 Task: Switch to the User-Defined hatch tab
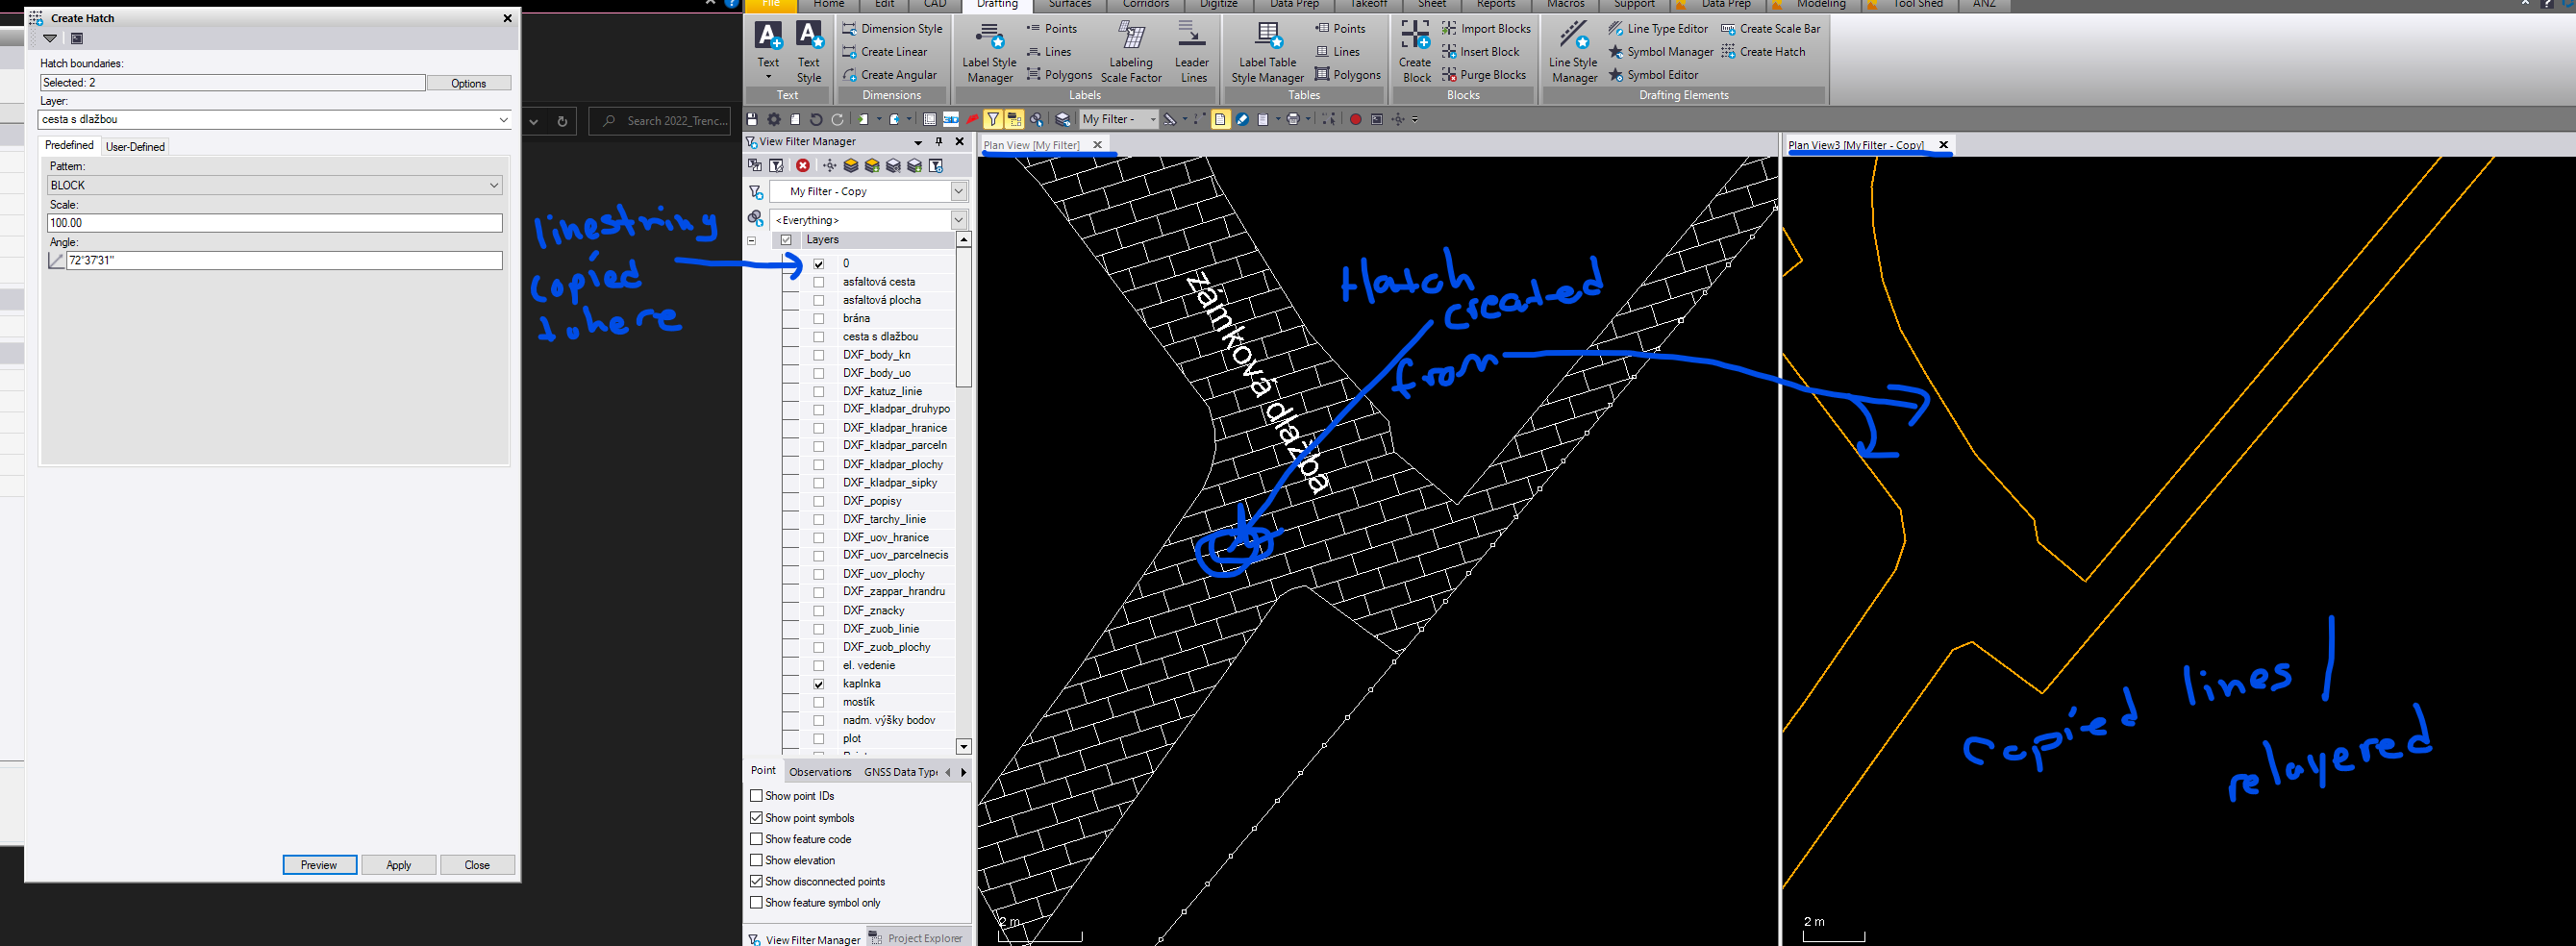[135, 147]
